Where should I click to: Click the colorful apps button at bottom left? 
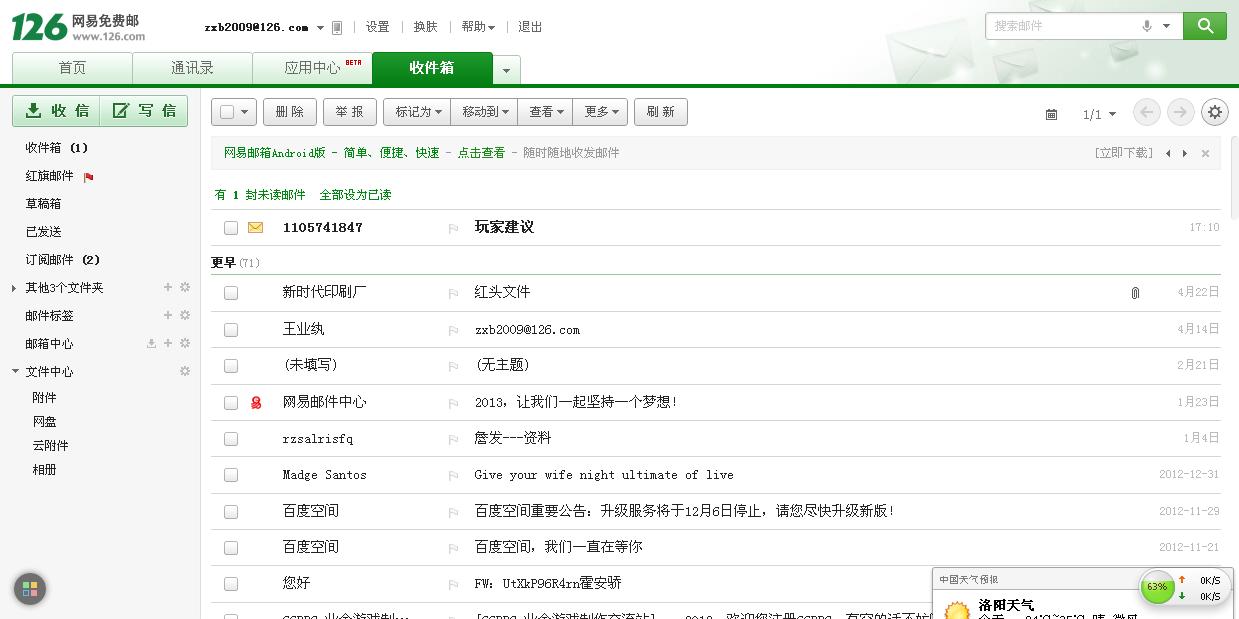click(x=29, y=589)
